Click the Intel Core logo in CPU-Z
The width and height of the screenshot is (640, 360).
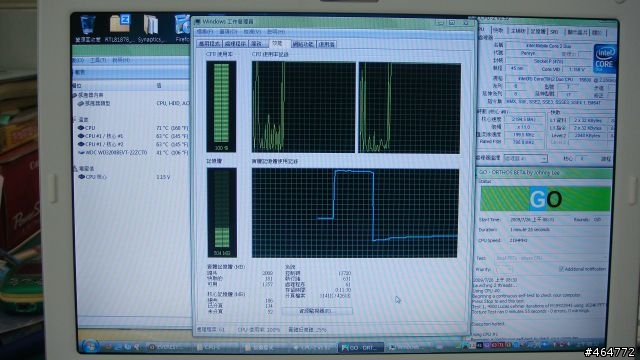tap(604, 58)
